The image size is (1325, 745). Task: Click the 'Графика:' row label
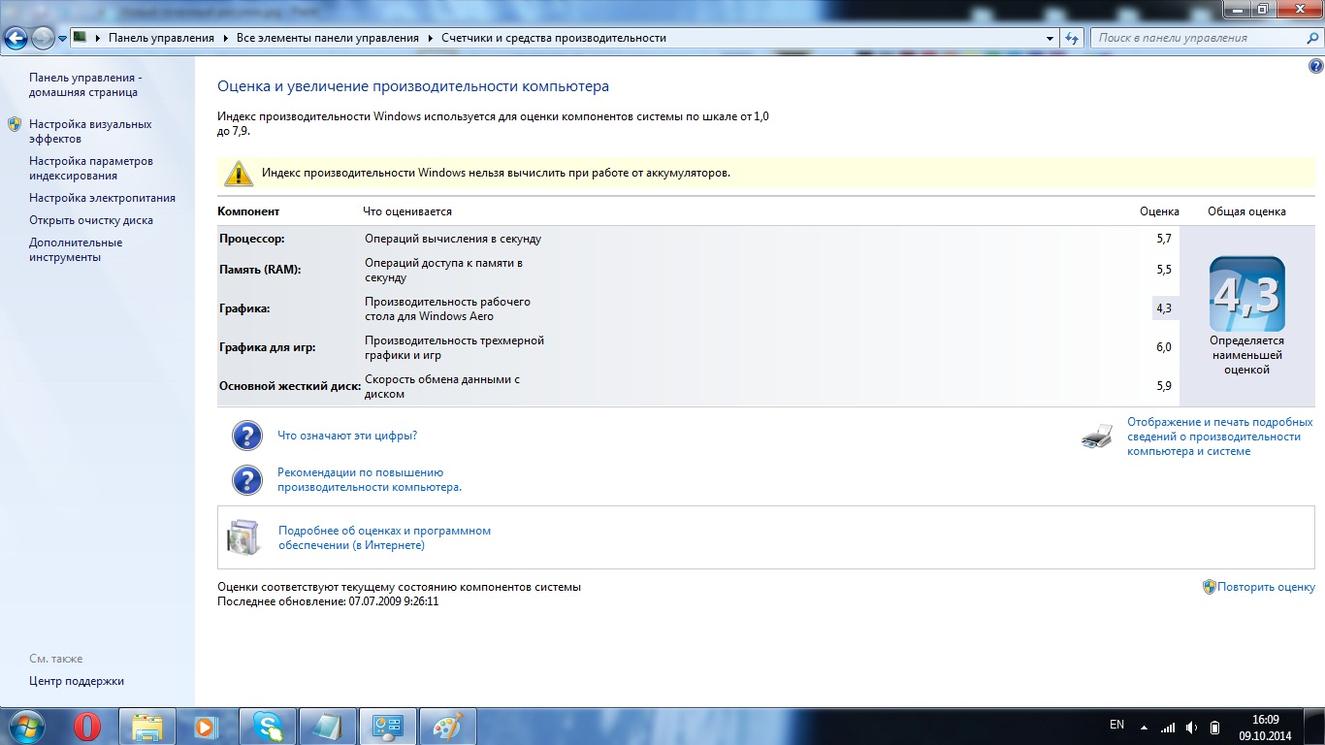244,308
